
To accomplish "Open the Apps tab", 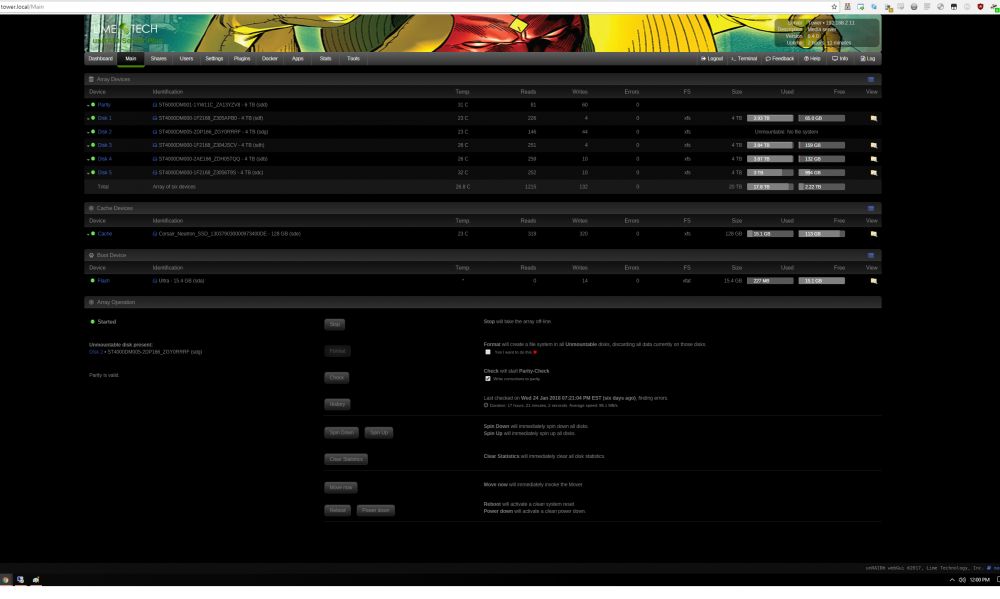I will 298,59.
